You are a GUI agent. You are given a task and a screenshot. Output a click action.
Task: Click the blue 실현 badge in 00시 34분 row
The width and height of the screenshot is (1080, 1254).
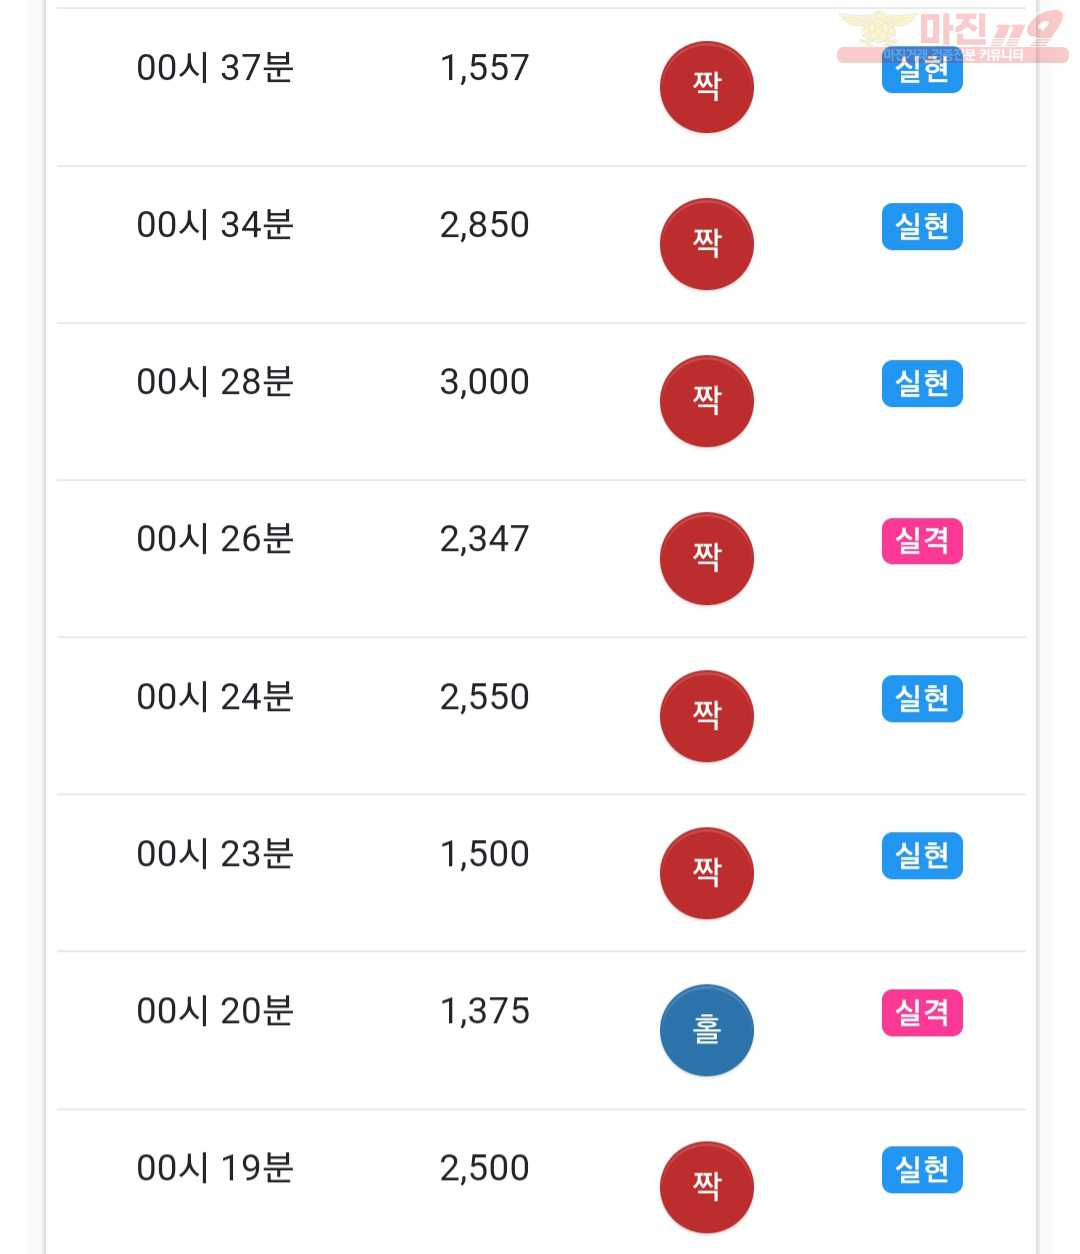click(x=922, y=226)
